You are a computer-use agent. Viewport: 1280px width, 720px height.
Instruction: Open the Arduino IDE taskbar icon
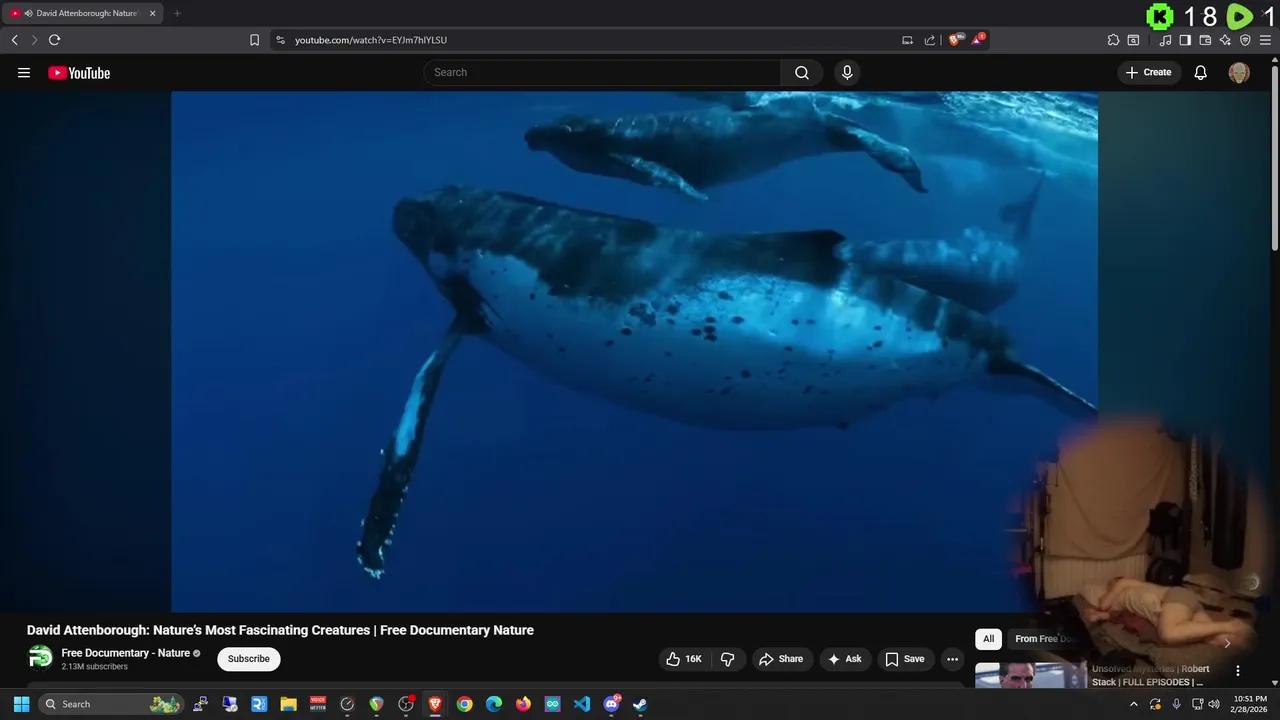click(552, 704)
